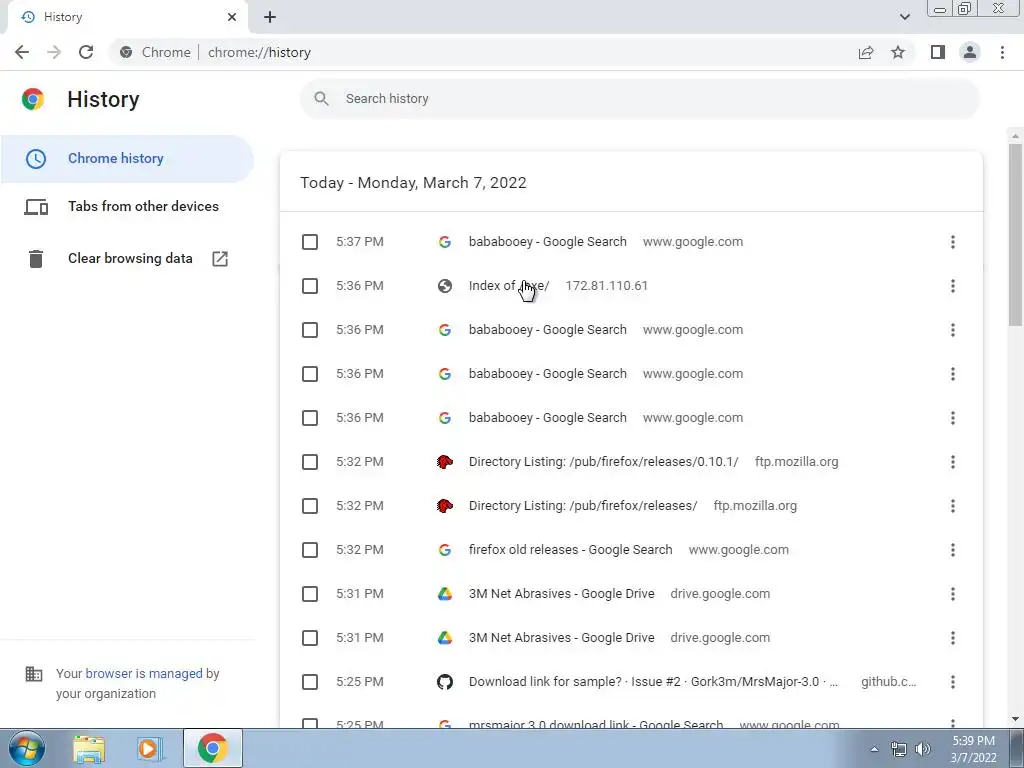Image resolution: width=1024 pixels, height=768 pixels.
Task: Open the side panel icon
Action: pyautogui.click(x=938, y=52)
